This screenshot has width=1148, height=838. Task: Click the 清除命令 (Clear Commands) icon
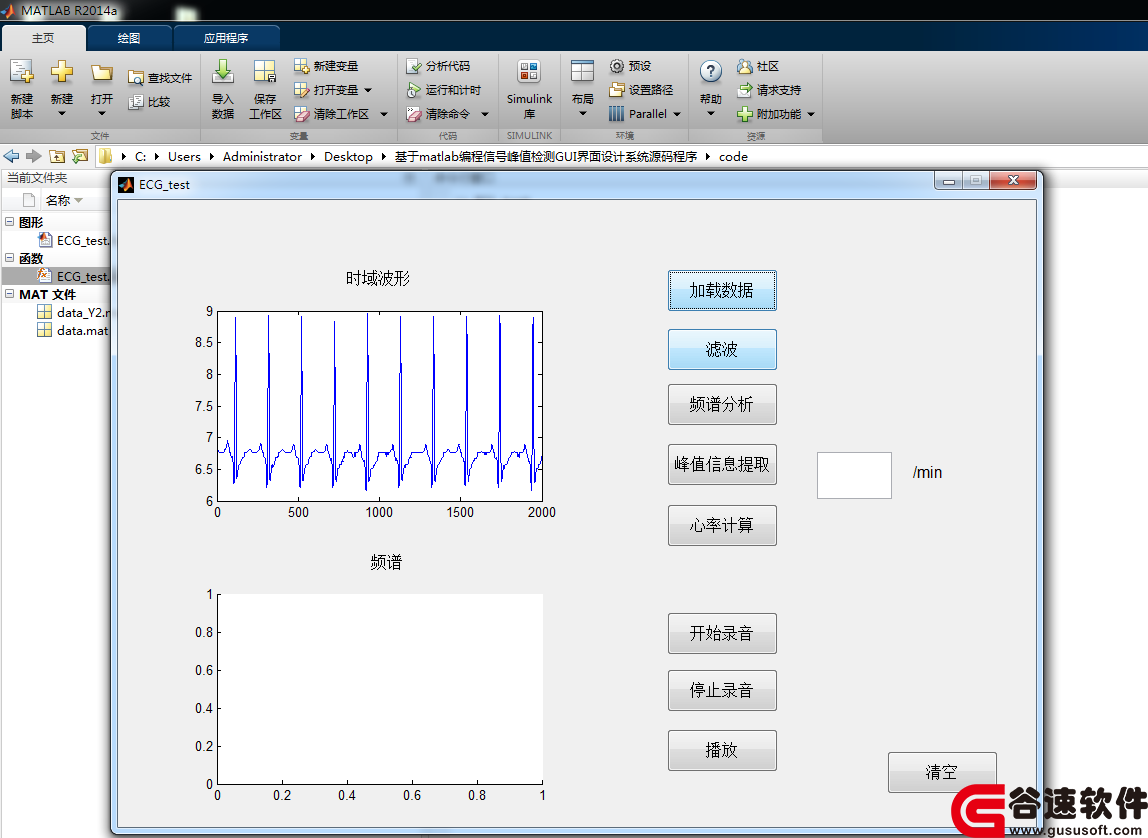[414, 114]
